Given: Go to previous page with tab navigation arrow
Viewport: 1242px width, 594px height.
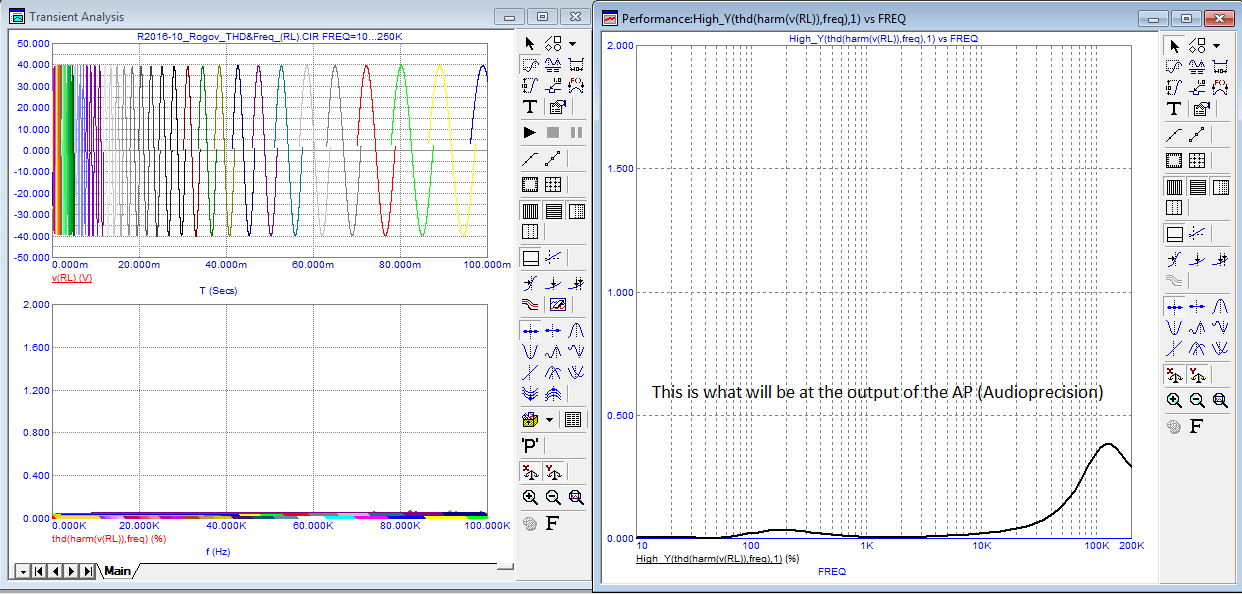Looking at the screenshot, I should click(55, 571).
